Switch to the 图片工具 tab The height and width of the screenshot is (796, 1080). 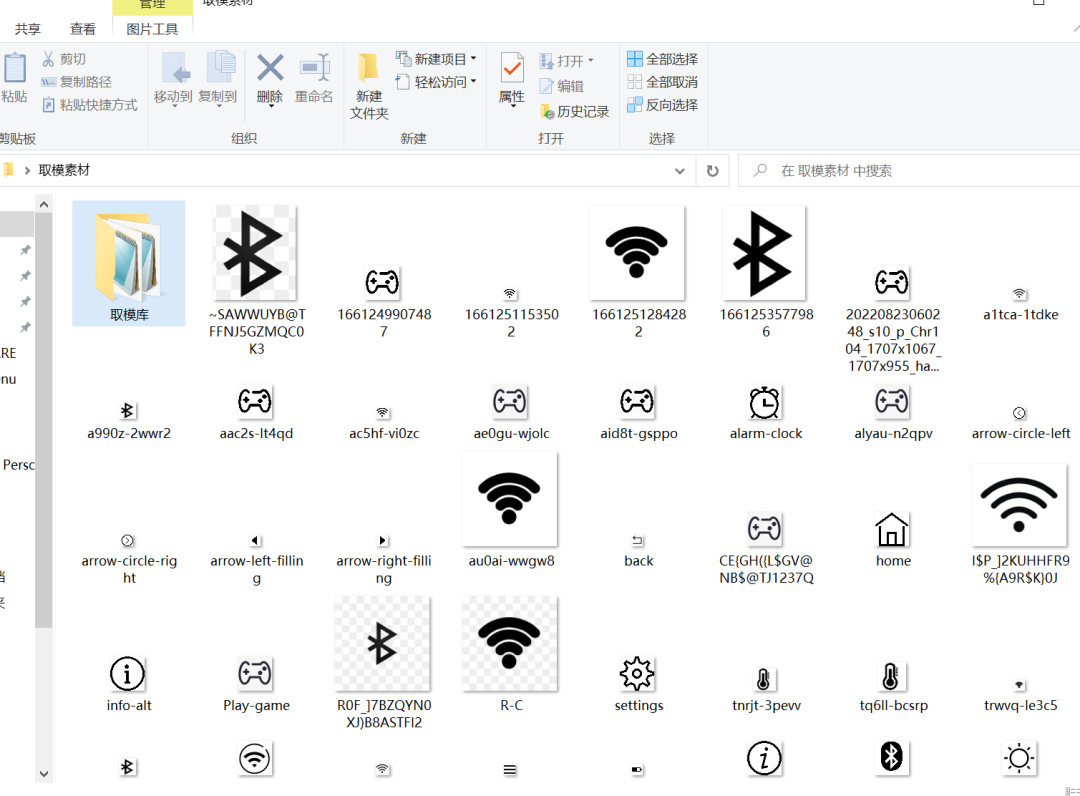(x=152, y=28)
